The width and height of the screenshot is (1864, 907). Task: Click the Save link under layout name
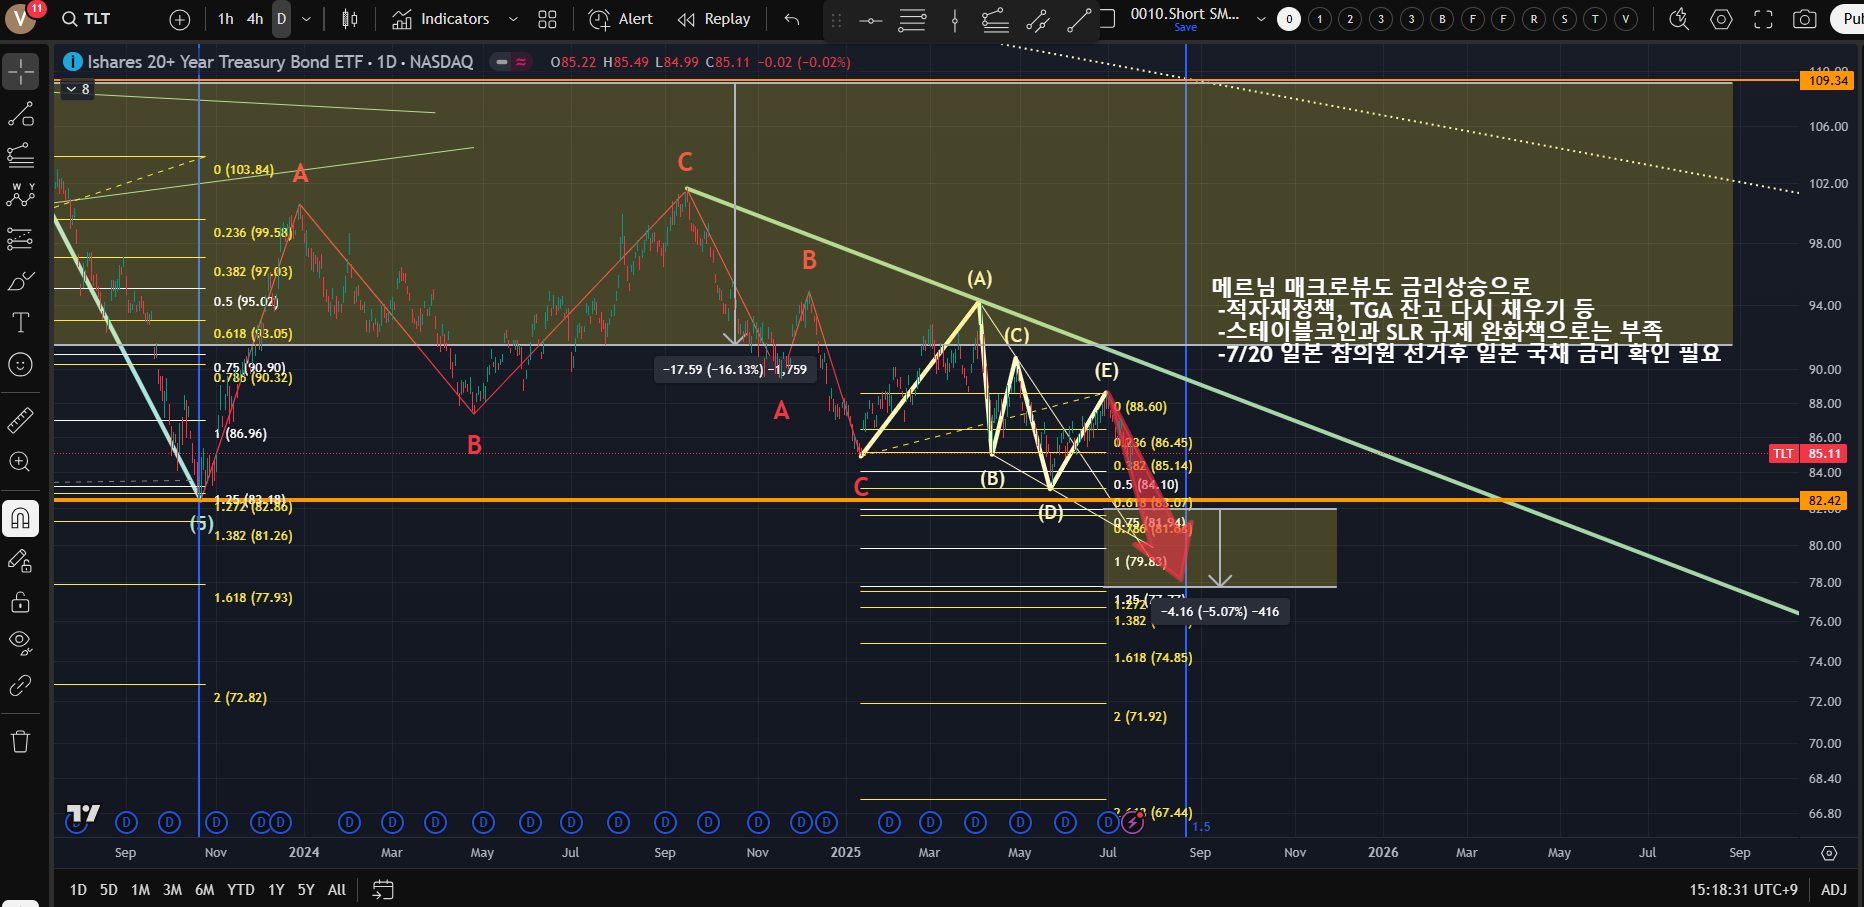pos(1185,28)
